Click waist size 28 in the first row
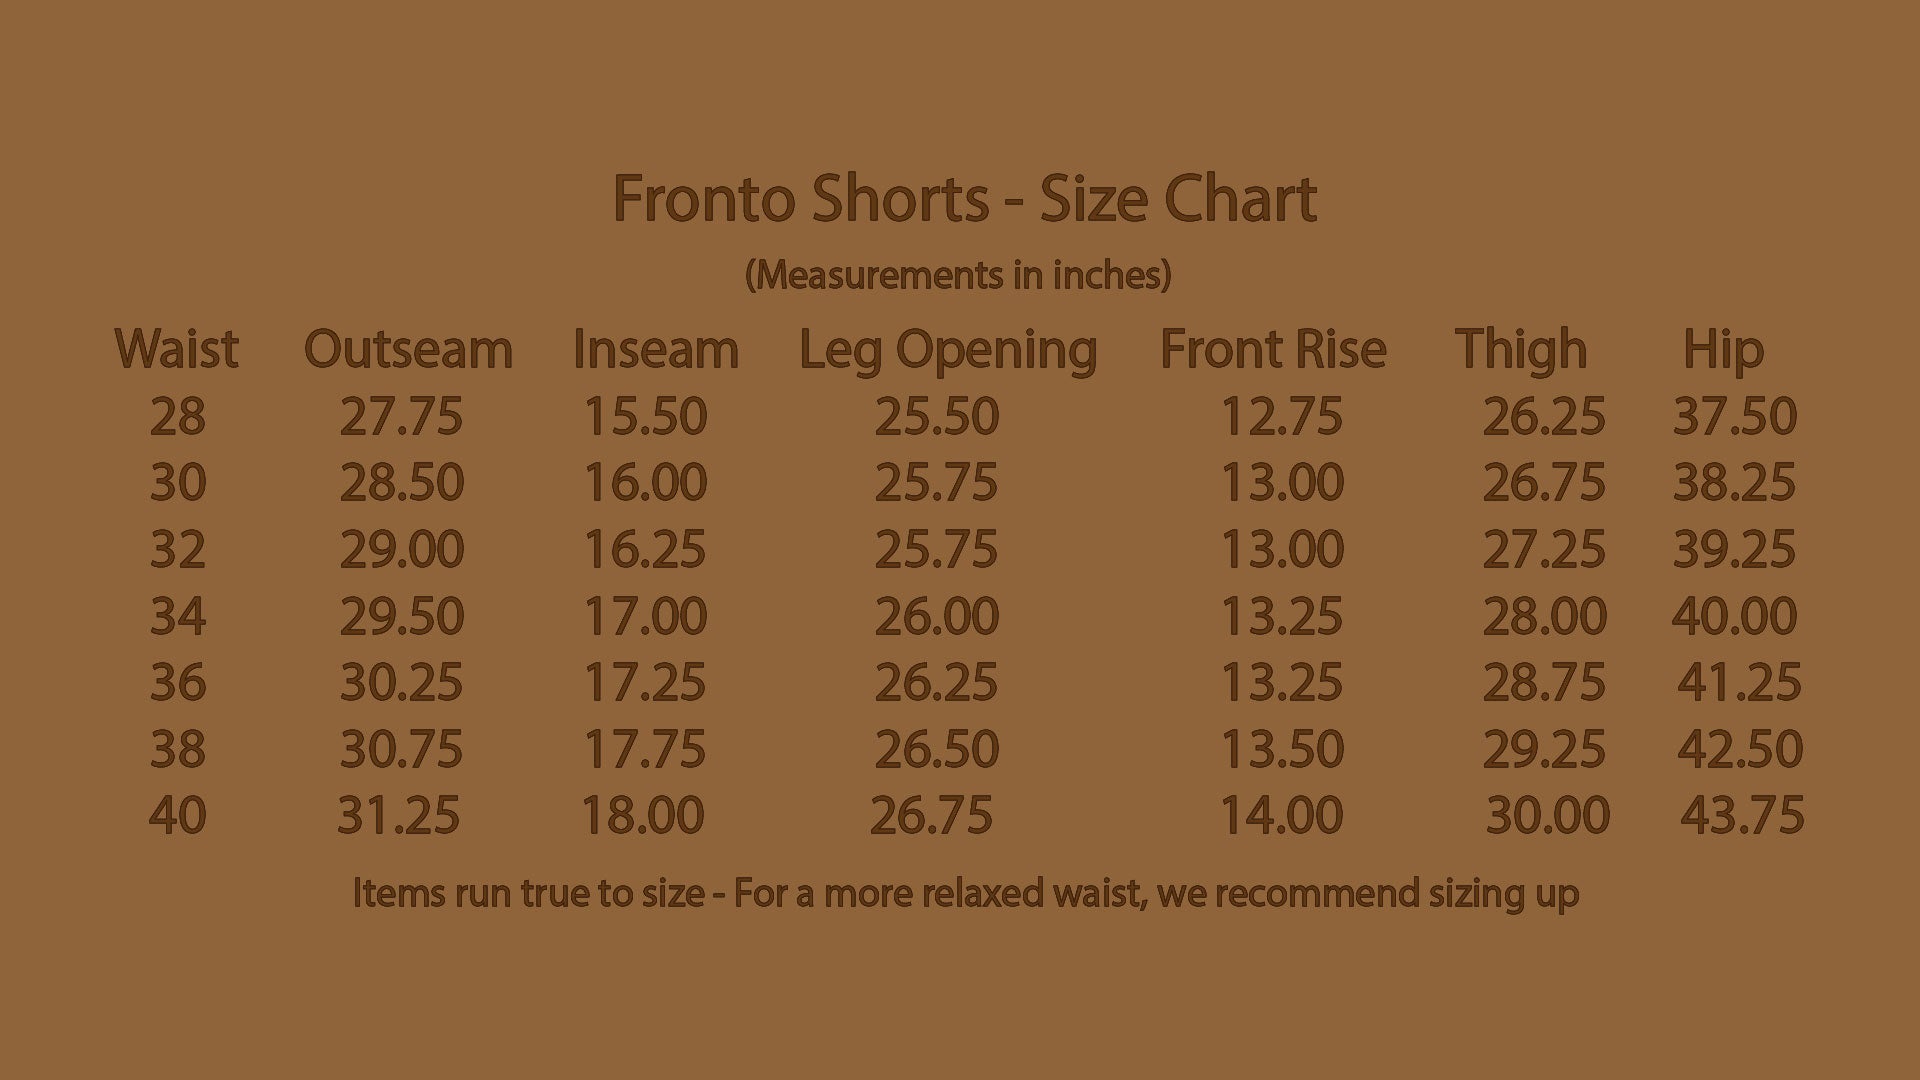The image size is (1920, 1080). coord(178,416)
